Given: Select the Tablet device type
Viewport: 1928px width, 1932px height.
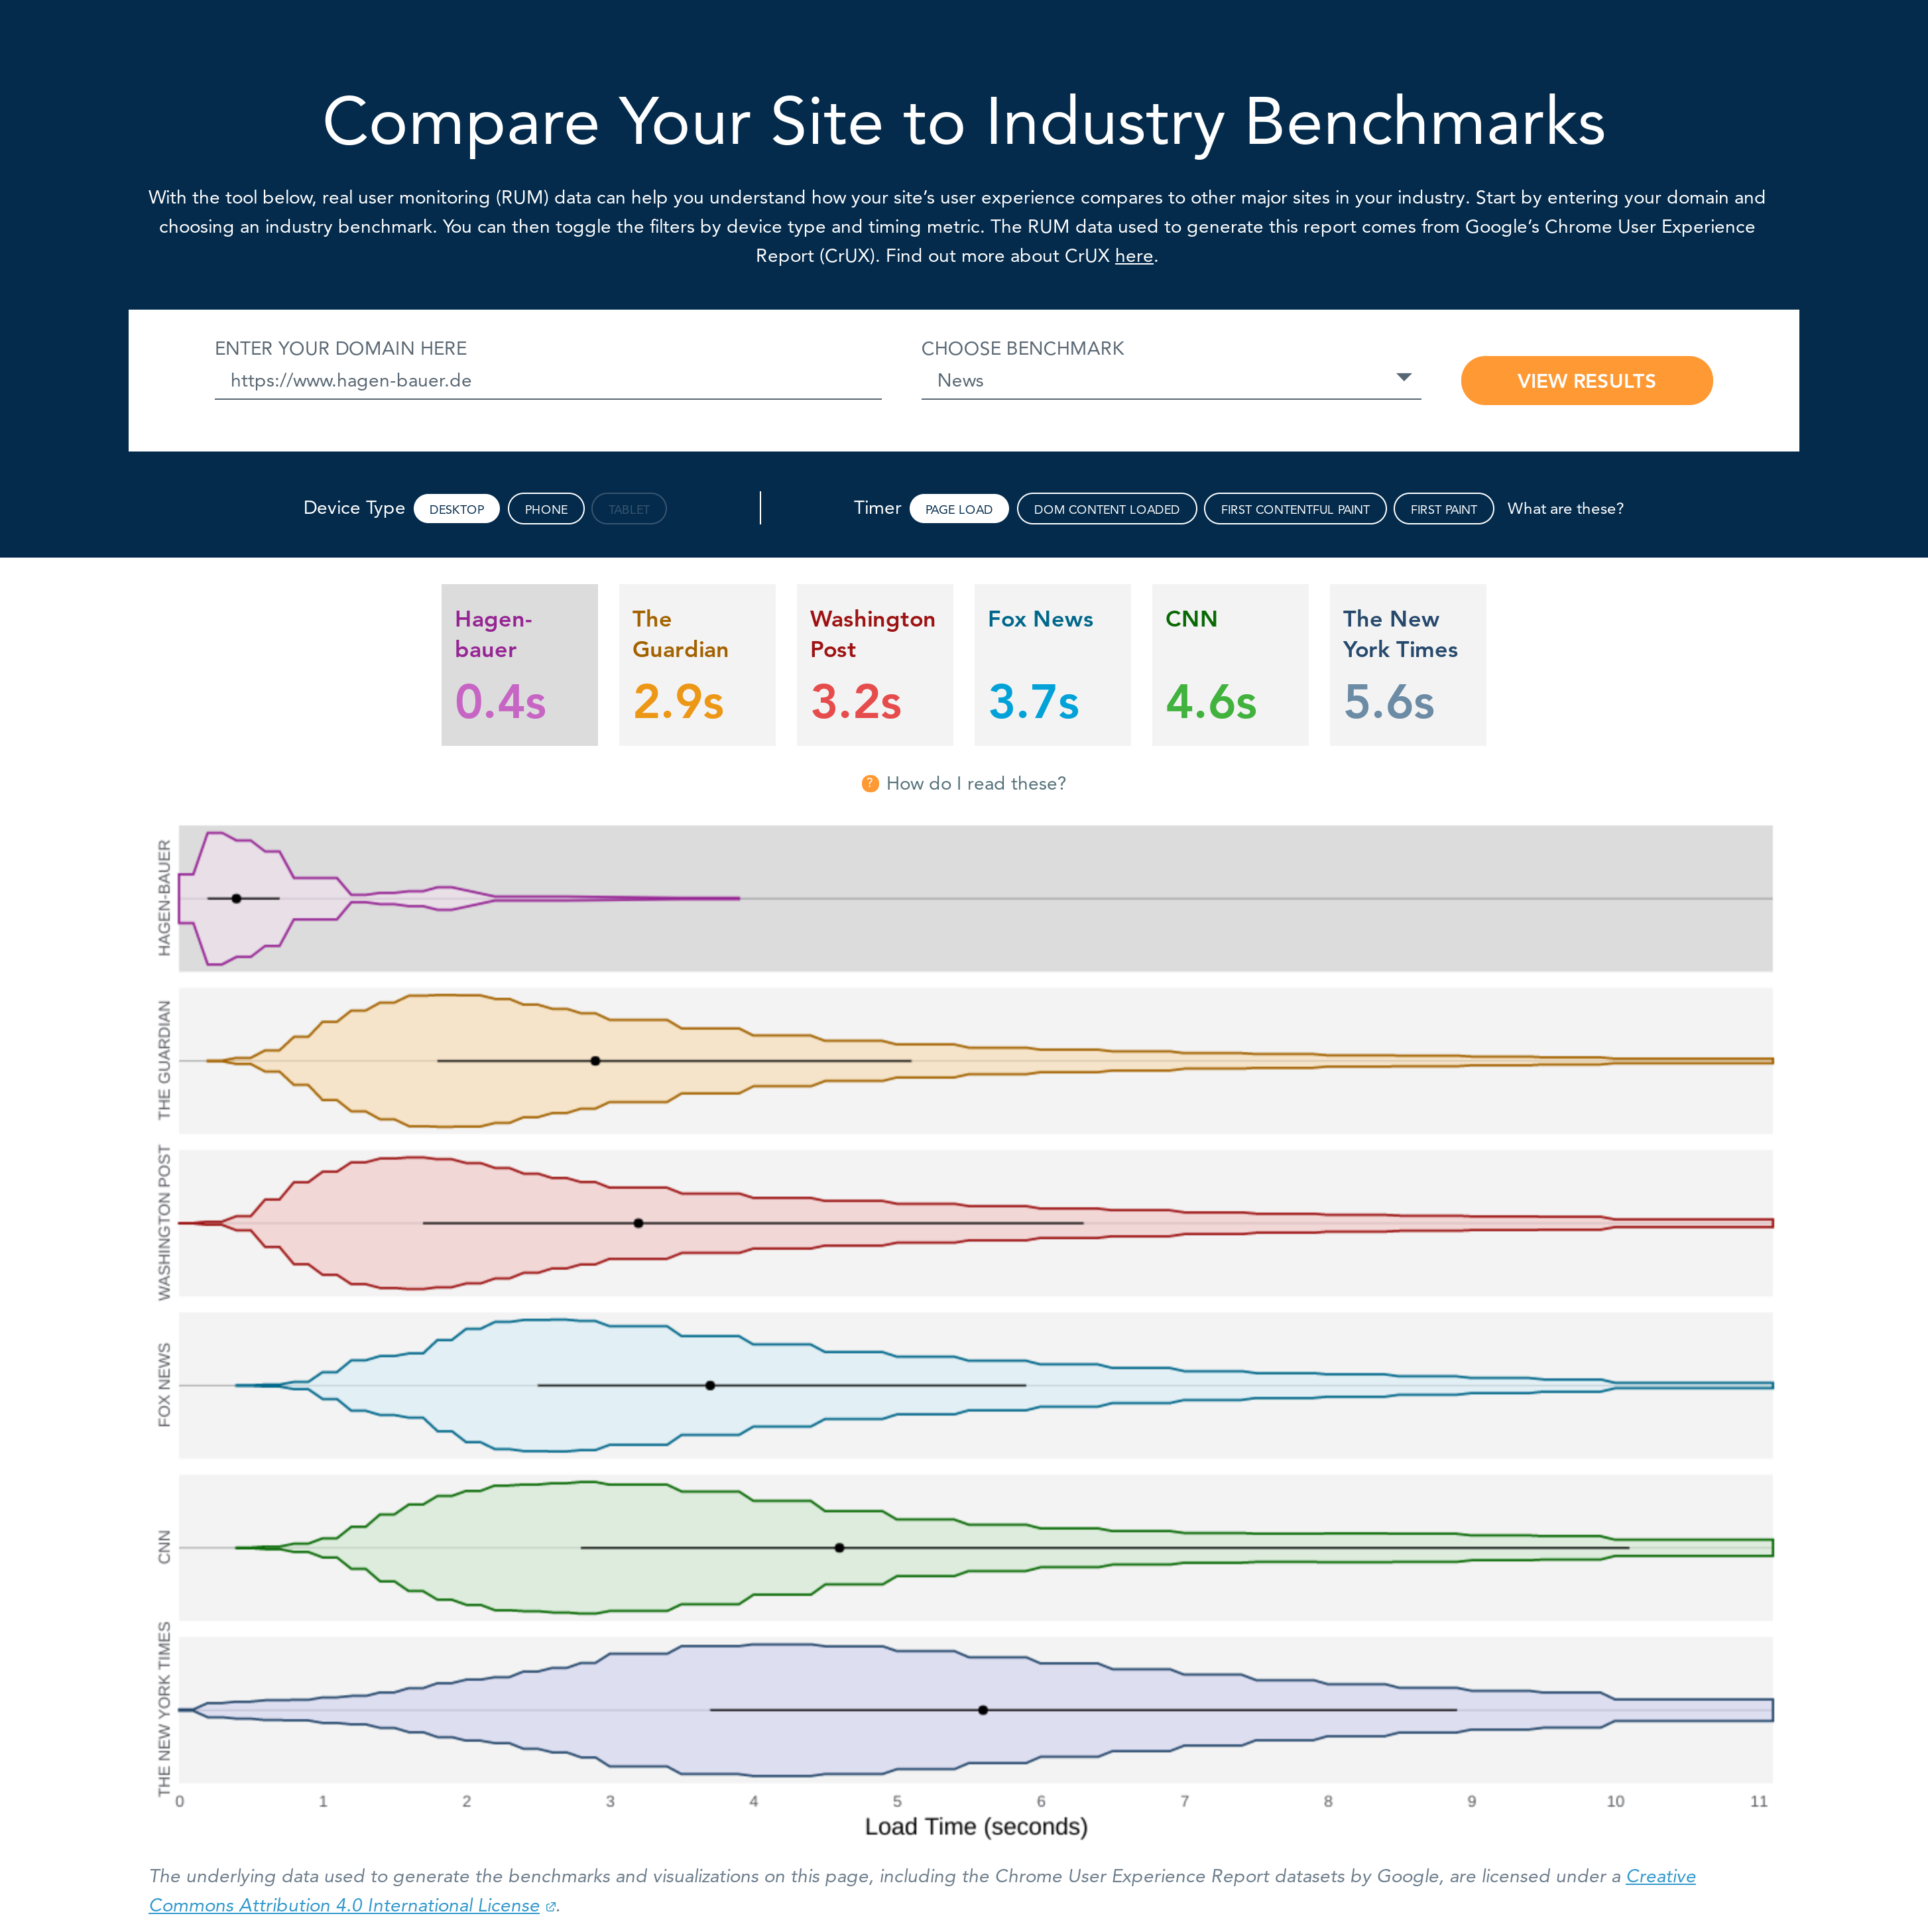Looking at the screenshot, I should coord(628,509).
